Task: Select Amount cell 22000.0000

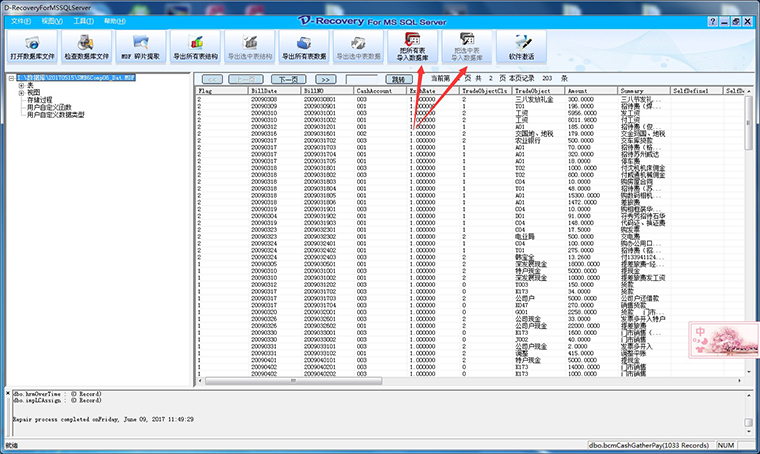Action: pos(584,326)
